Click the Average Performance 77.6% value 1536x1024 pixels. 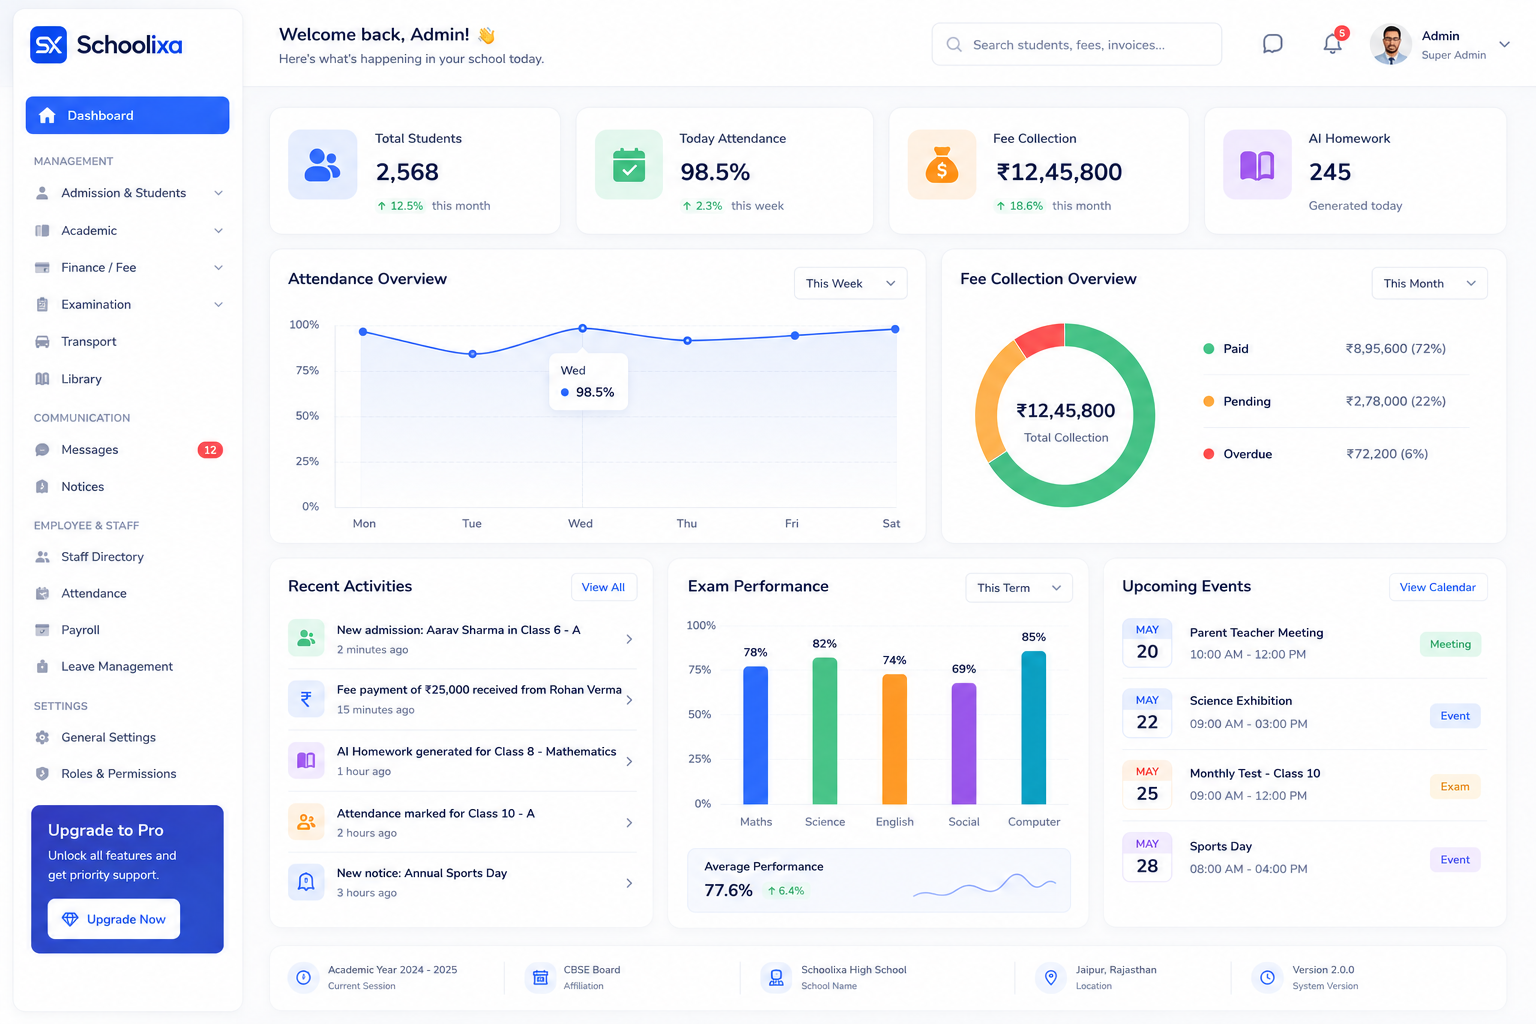click(728, 890)
